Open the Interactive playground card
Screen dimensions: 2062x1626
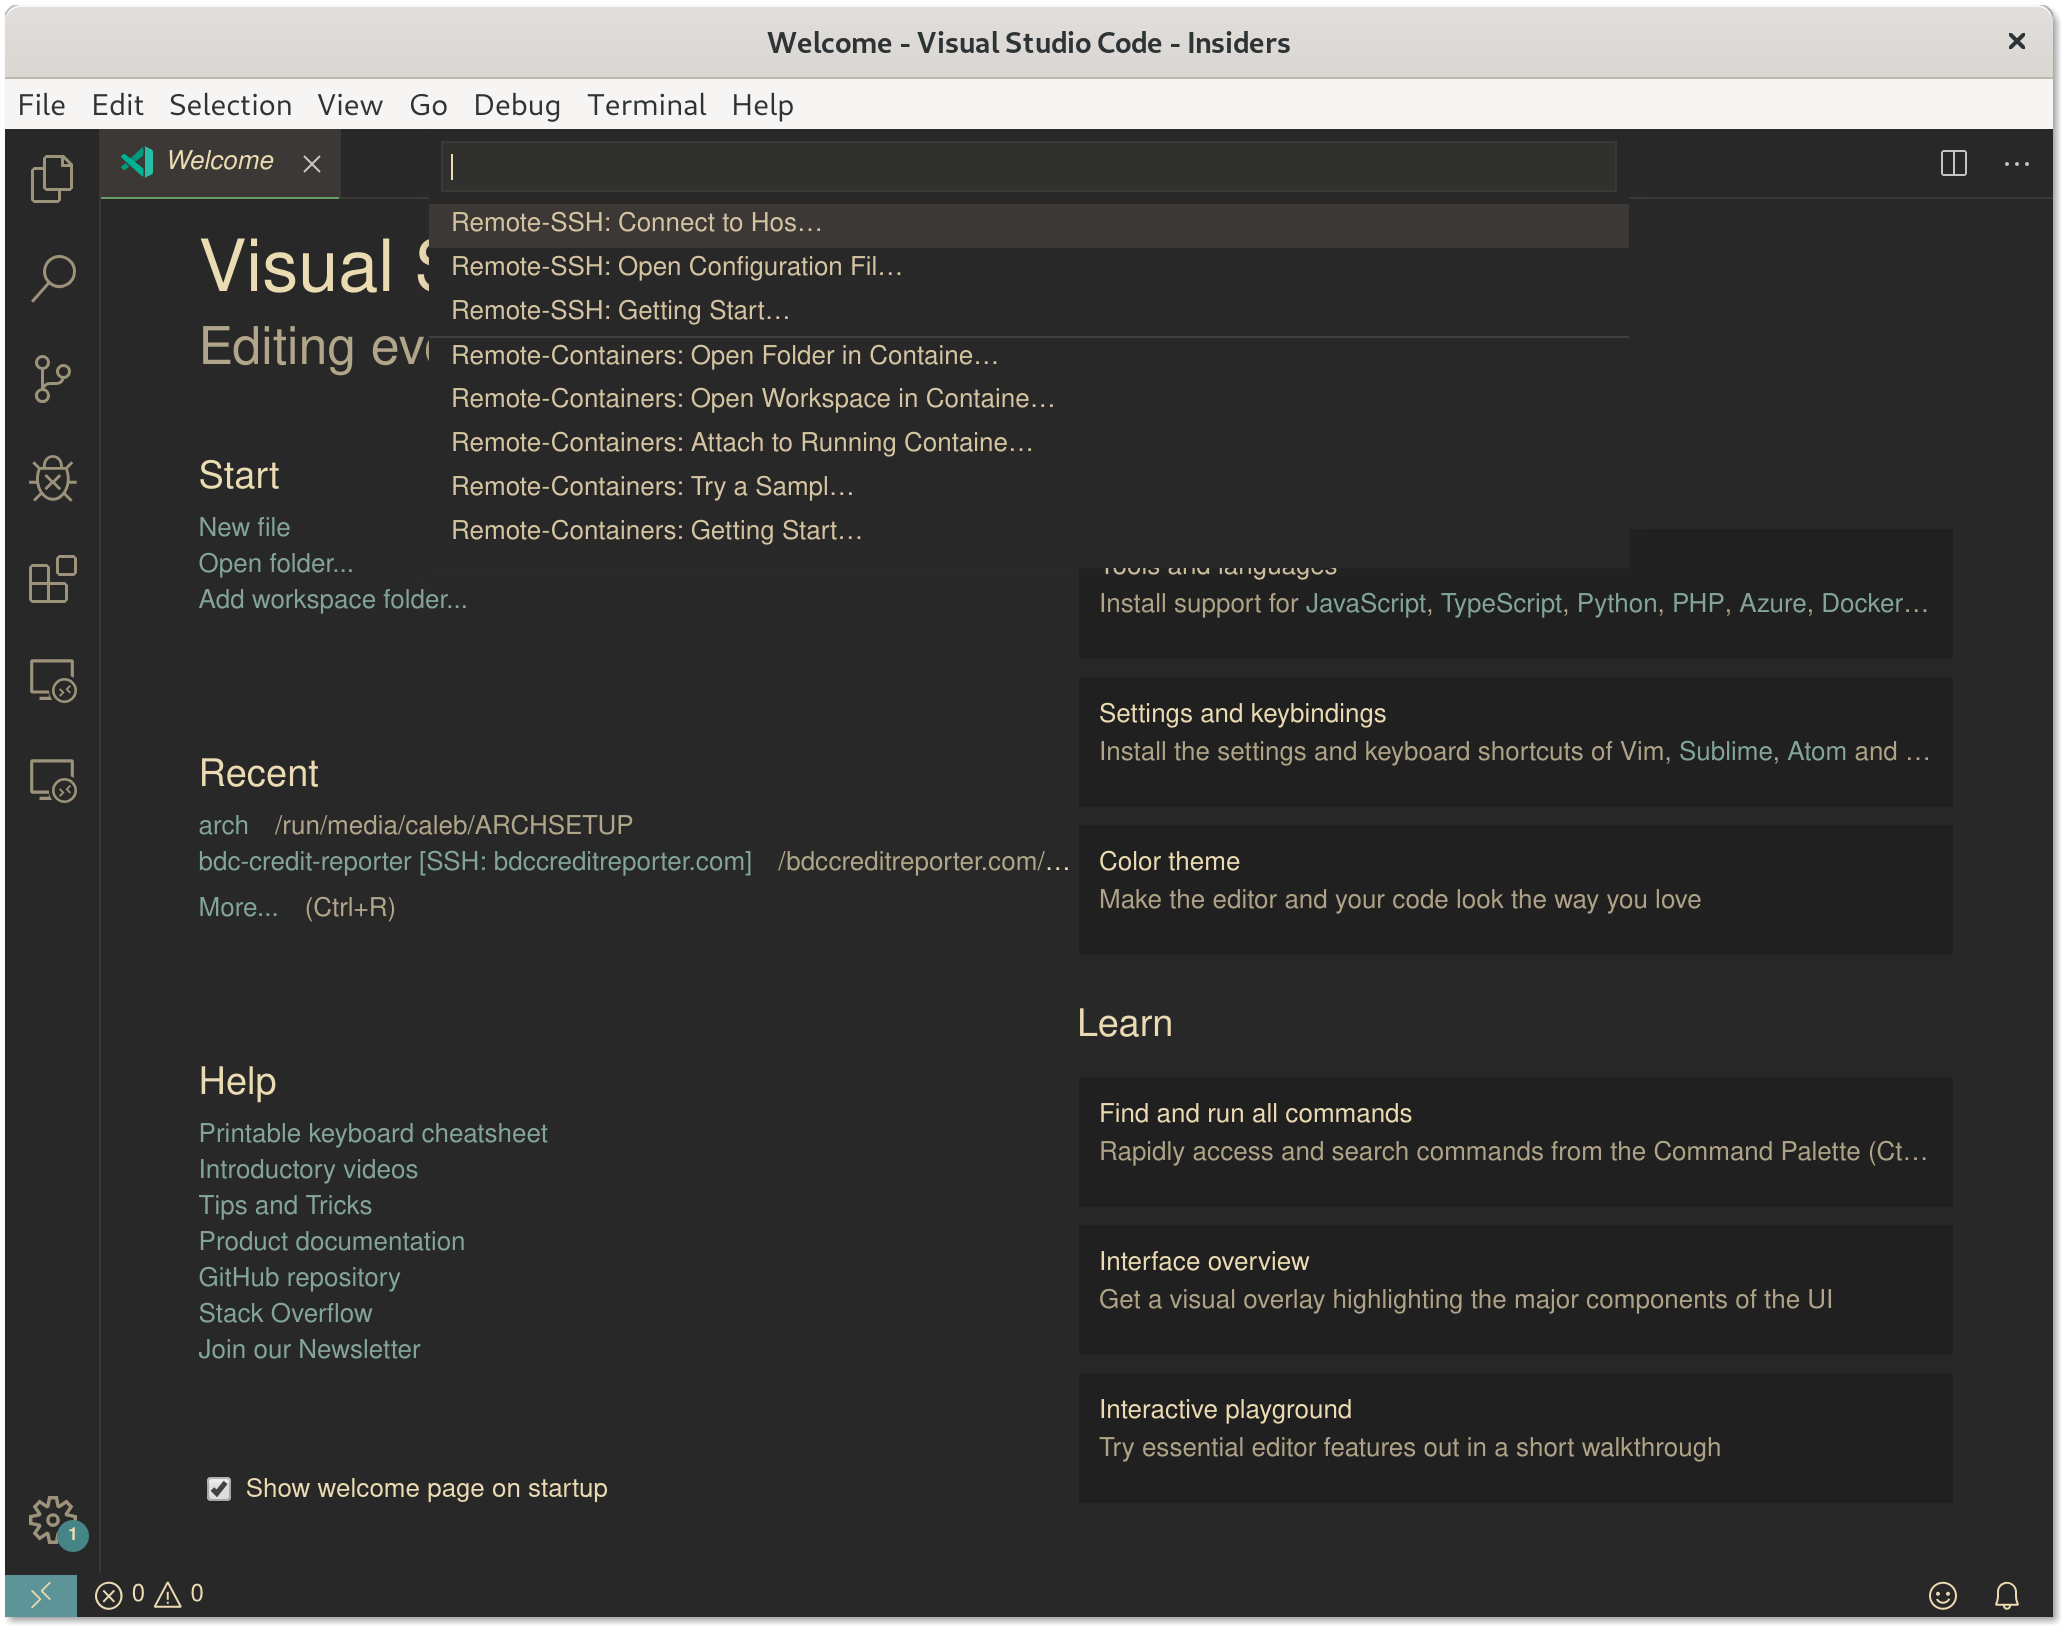click(1515, 1438)
